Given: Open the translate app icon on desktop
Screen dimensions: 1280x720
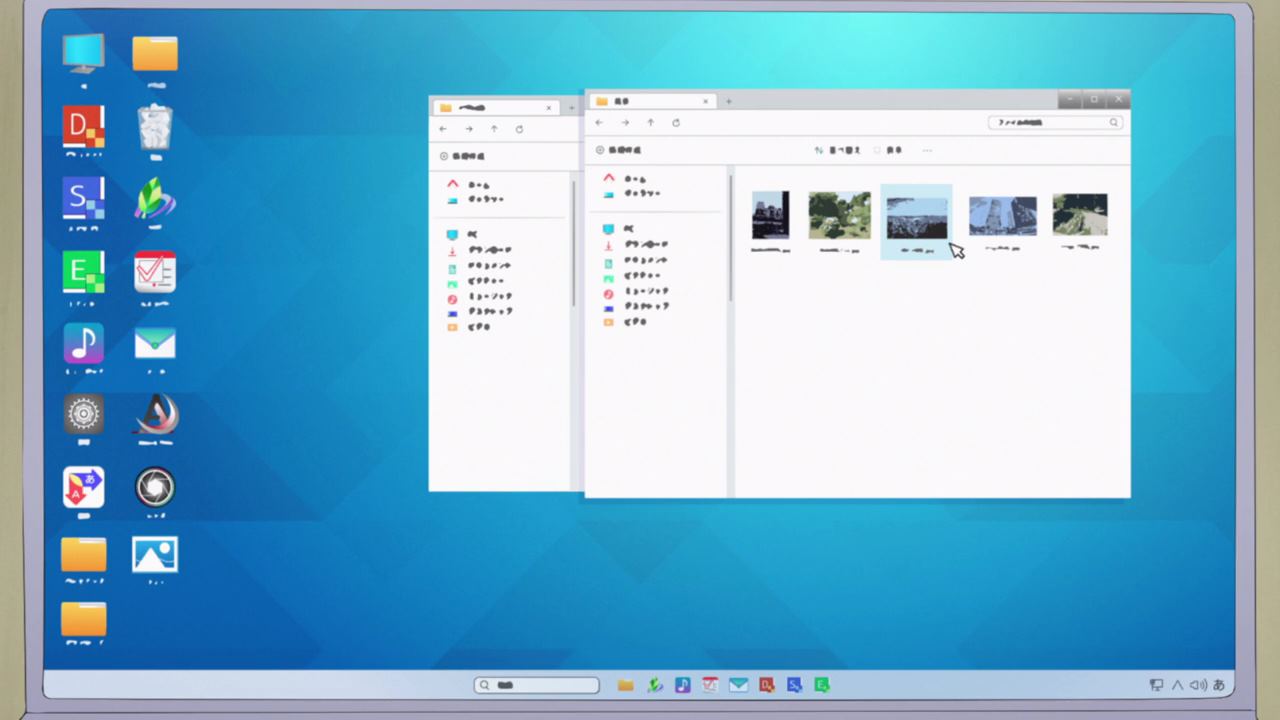Looking at the screenshot, I should [x=83, y=487].
